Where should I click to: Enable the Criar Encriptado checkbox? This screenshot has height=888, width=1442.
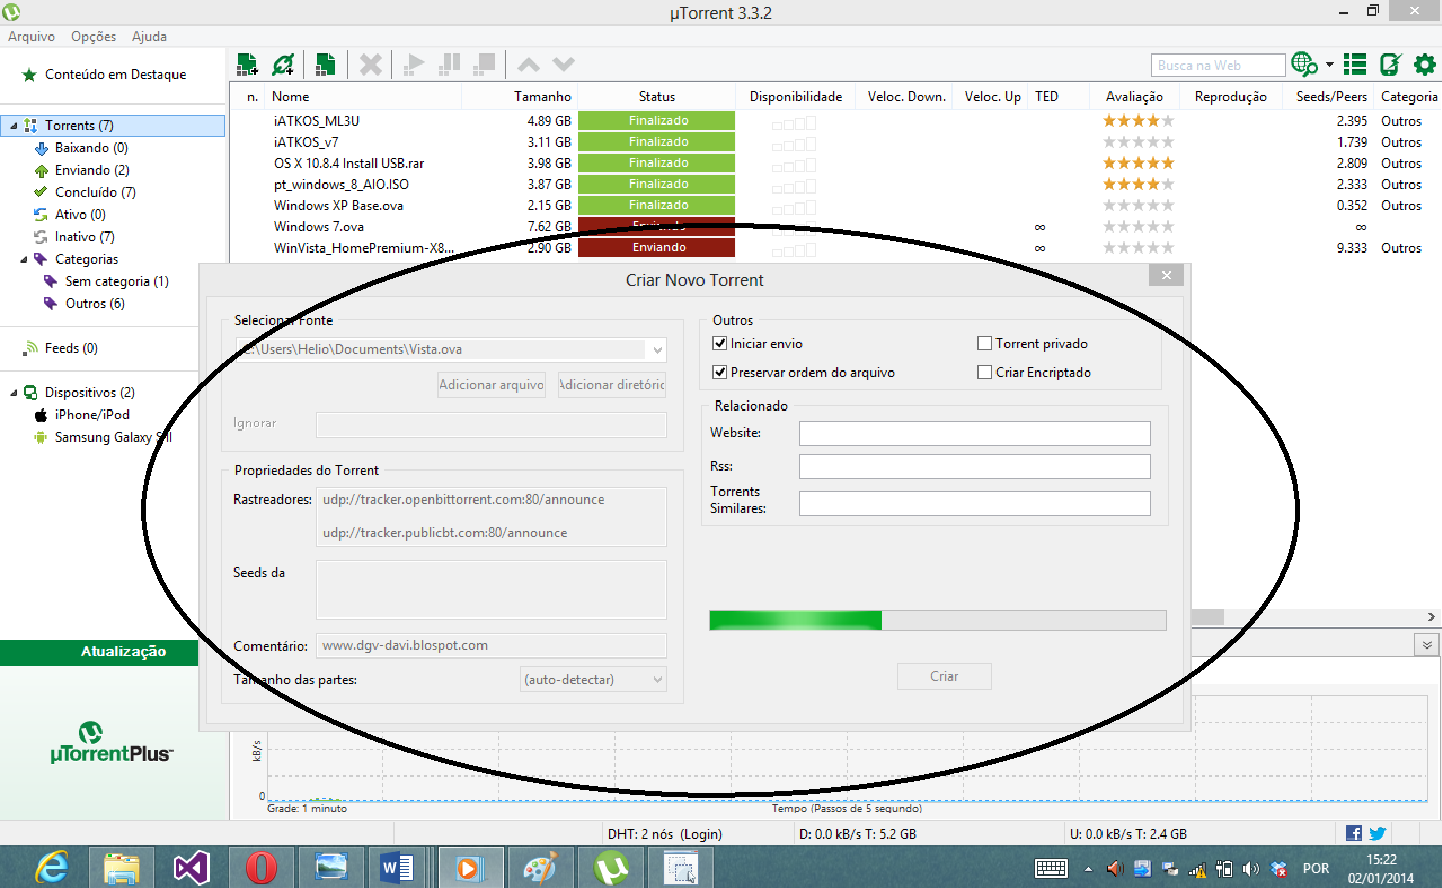(984, 372)
